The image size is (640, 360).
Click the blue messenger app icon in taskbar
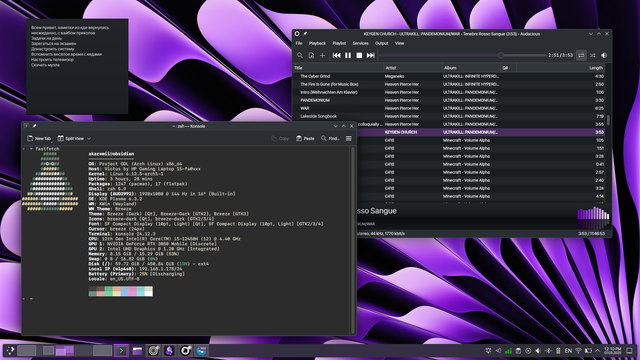click(201, 350)
